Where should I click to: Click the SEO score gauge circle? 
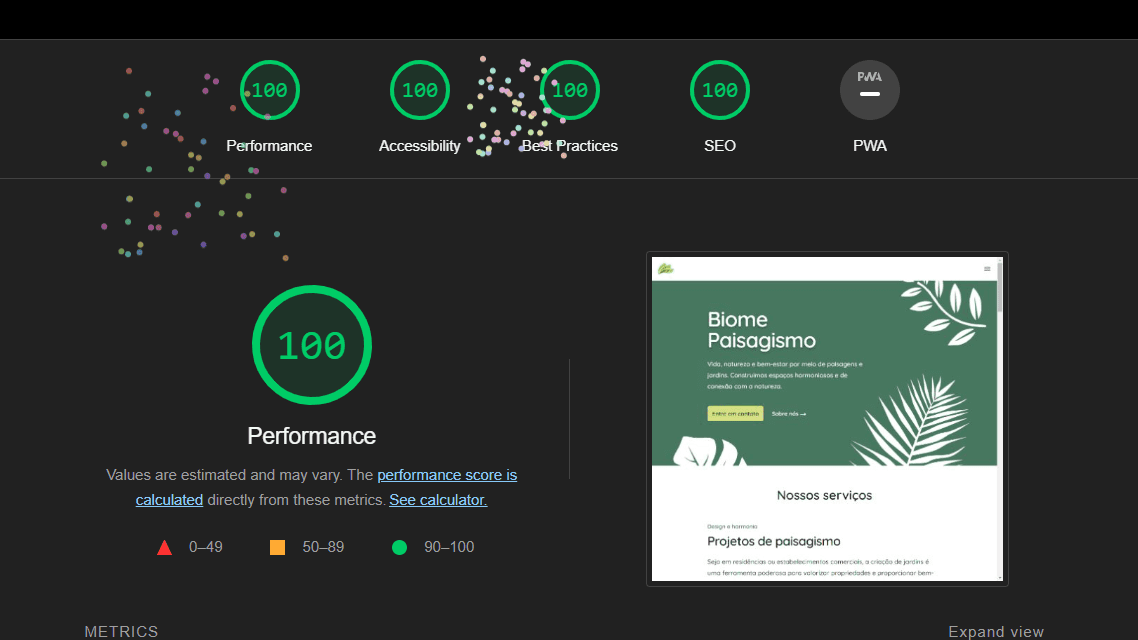tap(719, 90)
